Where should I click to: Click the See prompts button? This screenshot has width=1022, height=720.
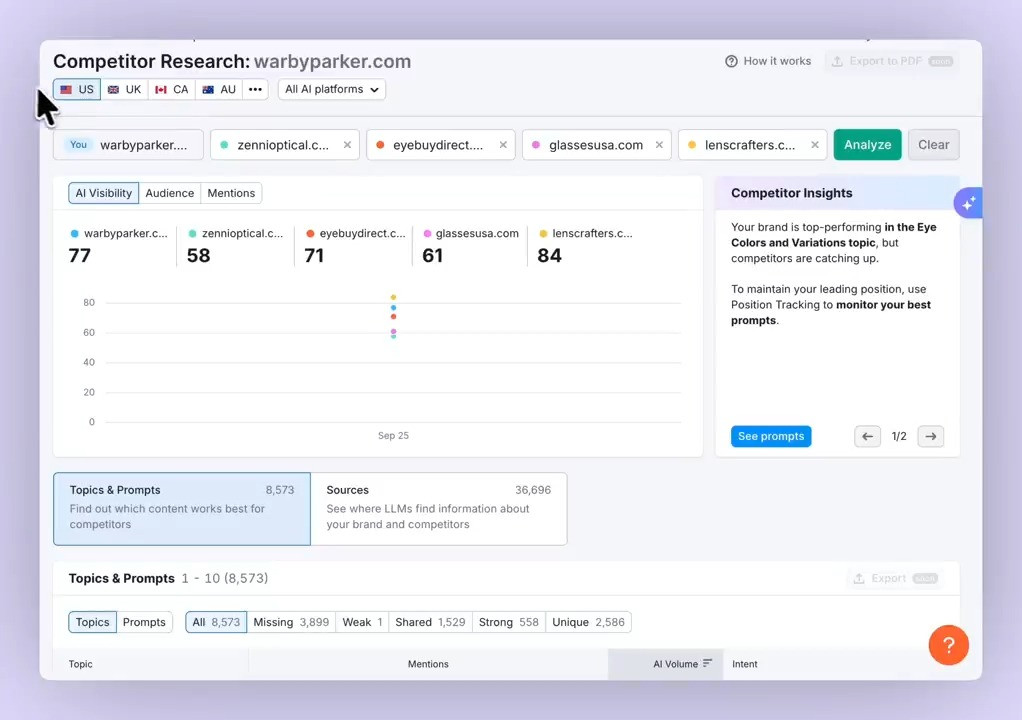tap(771, 437)
